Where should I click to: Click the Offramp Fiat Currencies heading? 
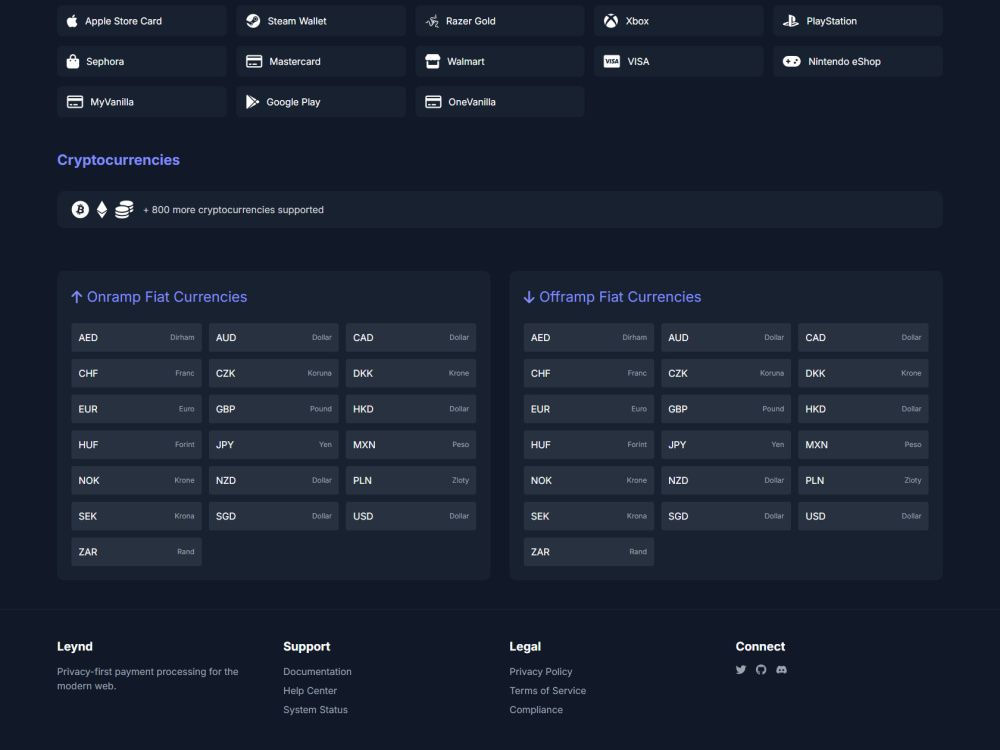tap(620, 297)
